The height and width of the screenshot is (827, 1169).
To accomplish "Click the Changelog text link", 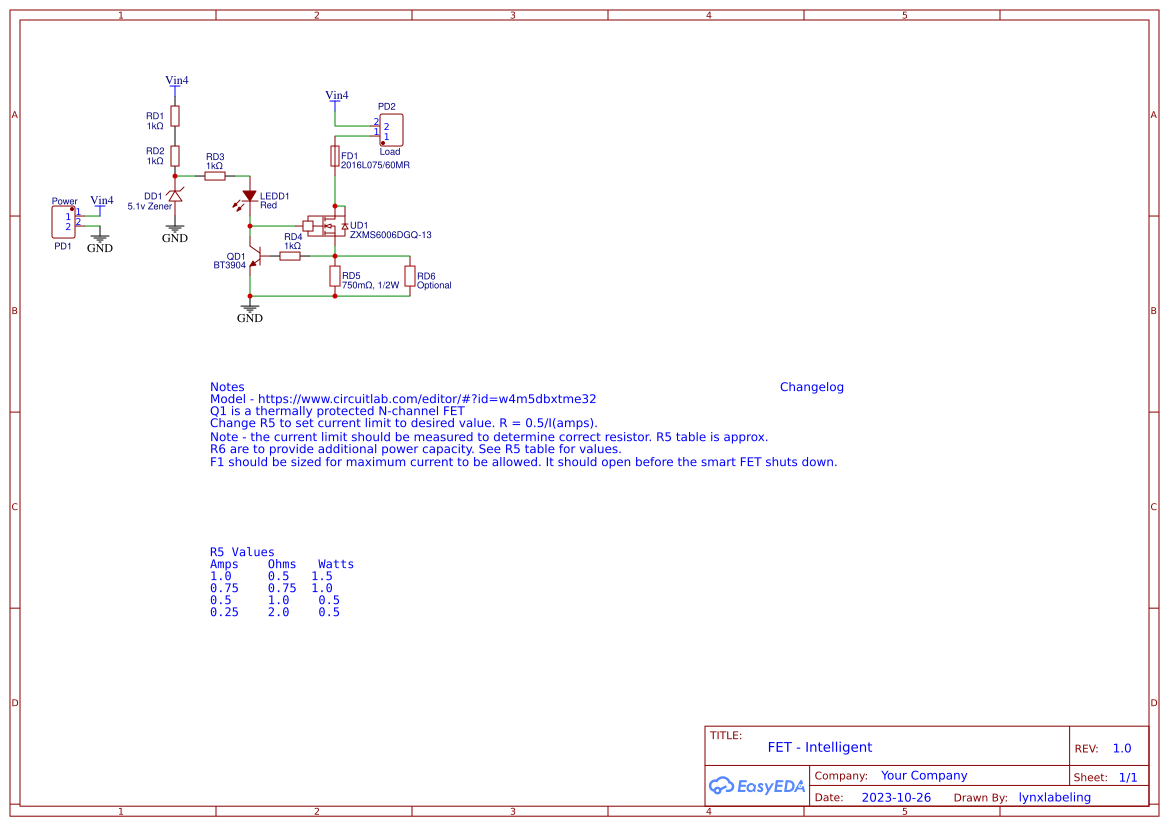I will point(811,387).
